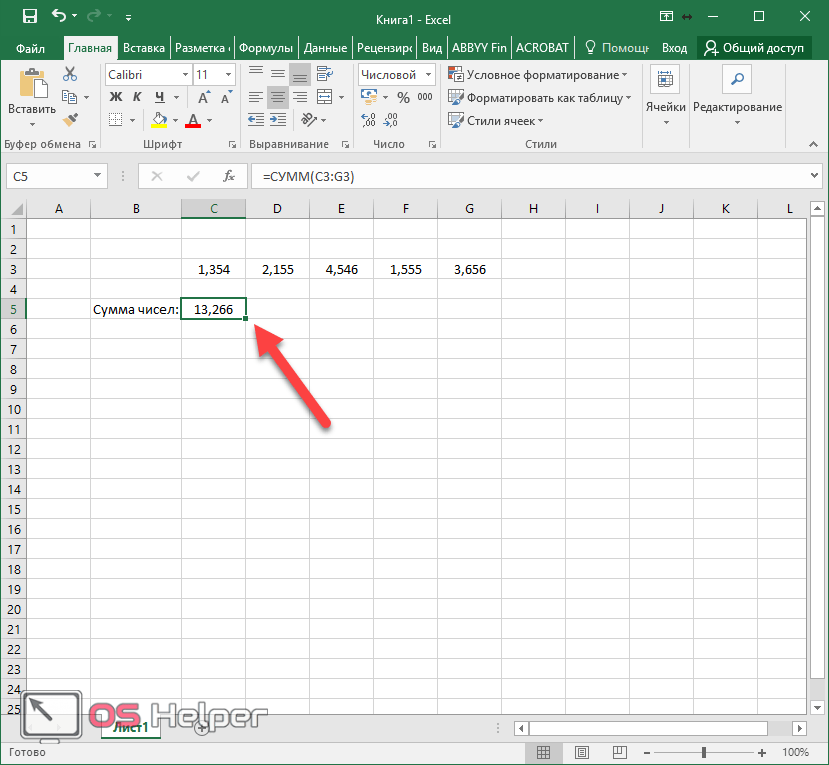This screenshot has height=765, width=829.
Task: Click the Insert Function fx icon
Action: tap(228, 176)
